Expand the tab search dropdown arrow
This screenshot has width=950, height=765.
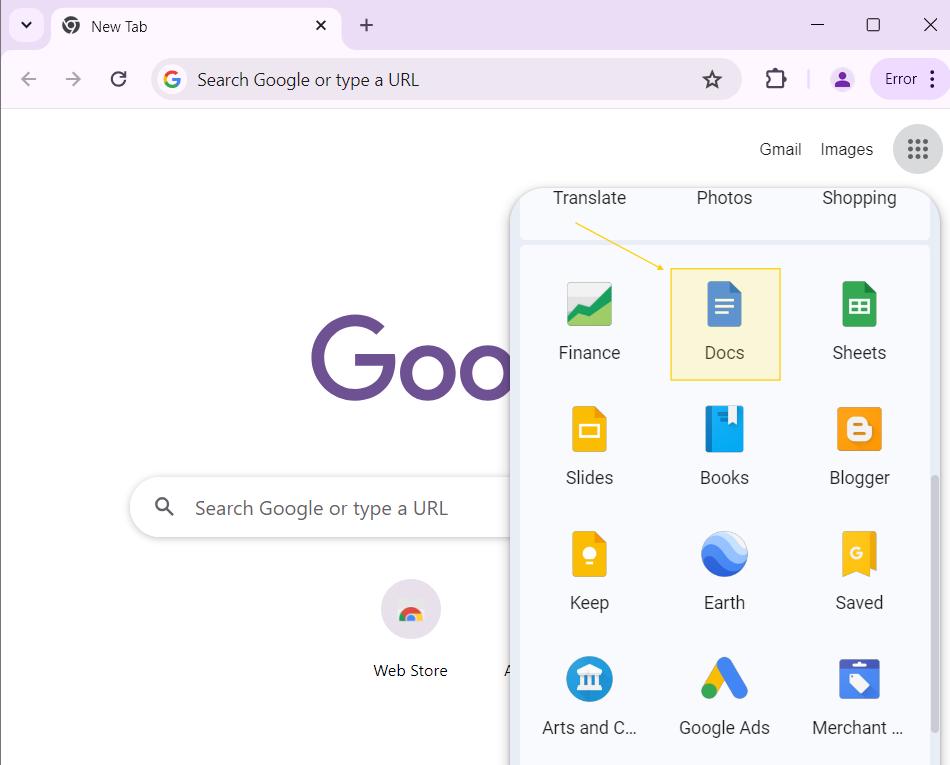click(x=27, y=25)
